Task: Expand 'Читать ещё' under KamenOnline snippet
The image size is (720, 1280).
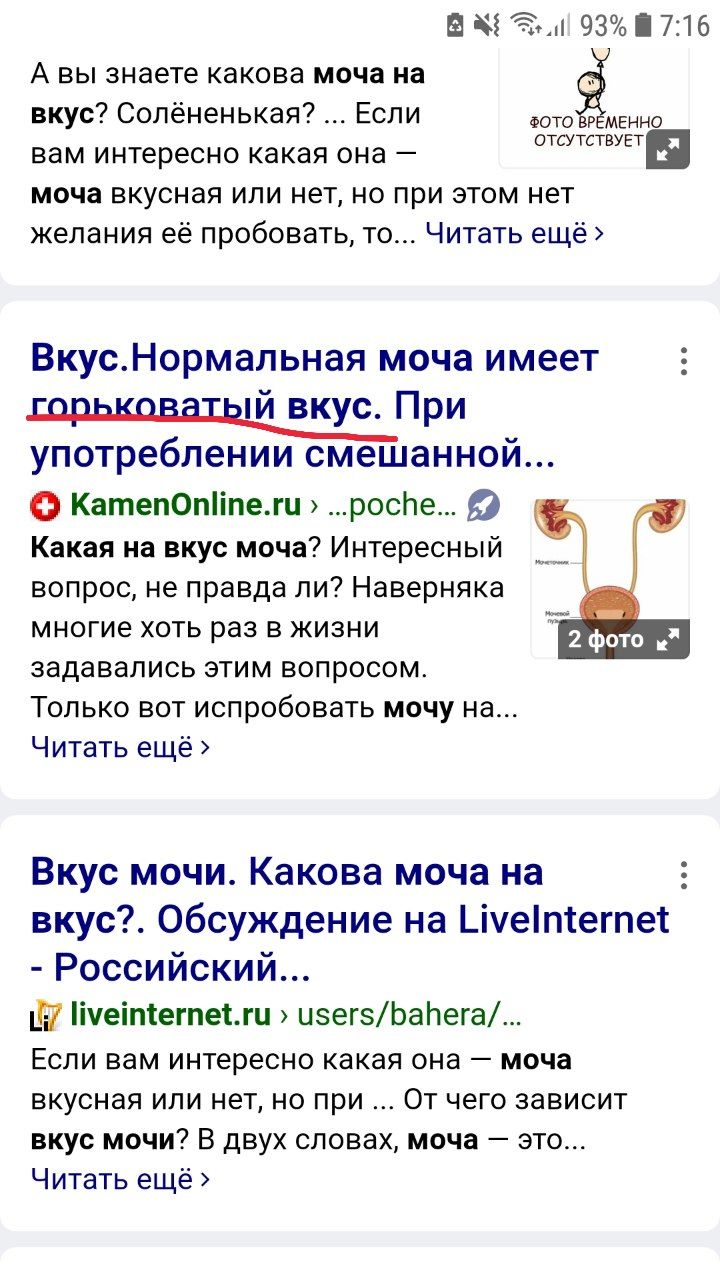Action: coord(121,747)
